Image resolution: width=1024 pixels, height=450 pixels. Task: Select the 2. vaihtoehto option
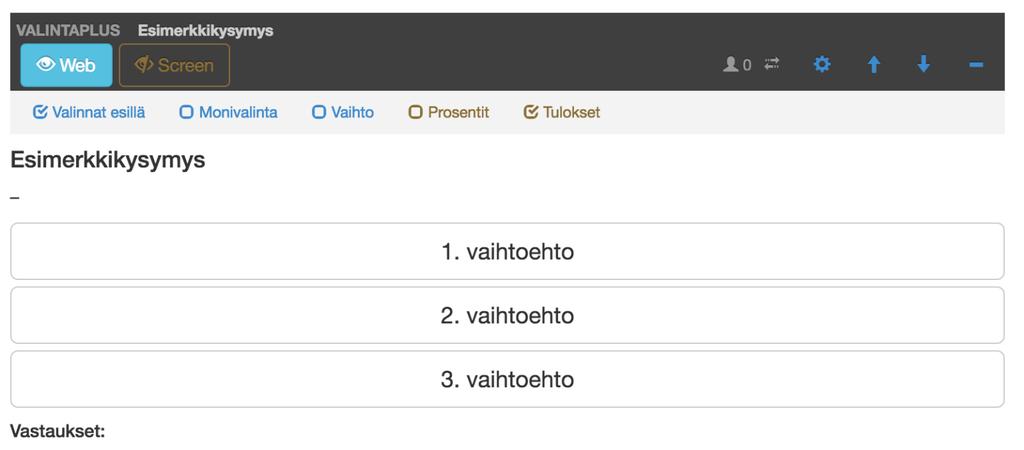[x=507, y=315]
